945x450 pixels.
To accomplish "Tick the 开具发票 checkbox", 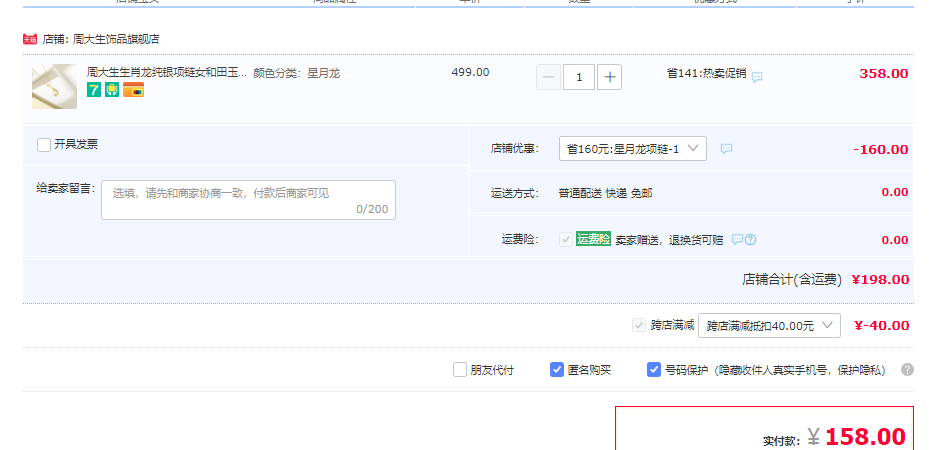I will 44,145.
